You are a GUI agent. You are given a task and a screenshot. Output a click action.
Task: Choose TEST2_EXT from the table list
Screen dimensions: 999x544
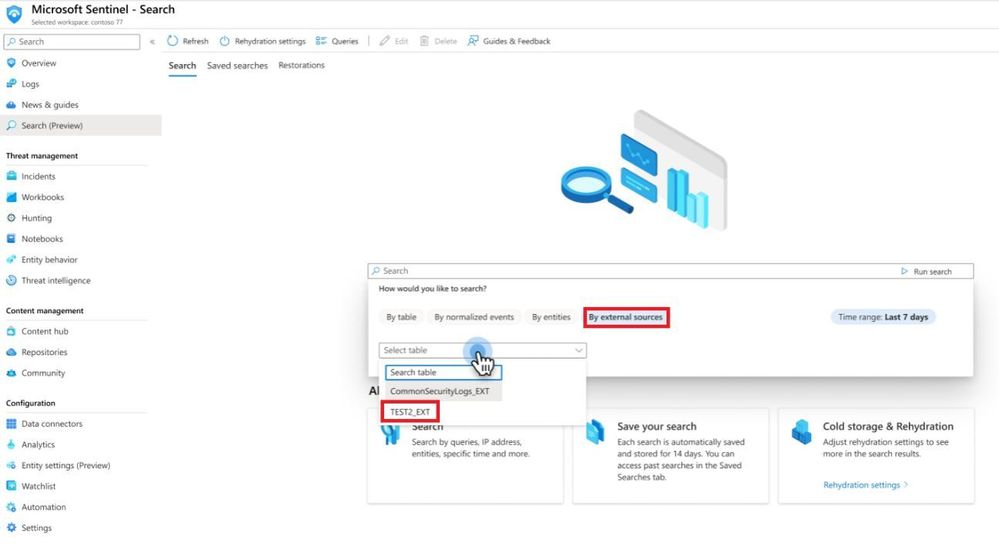coord(410,412)
